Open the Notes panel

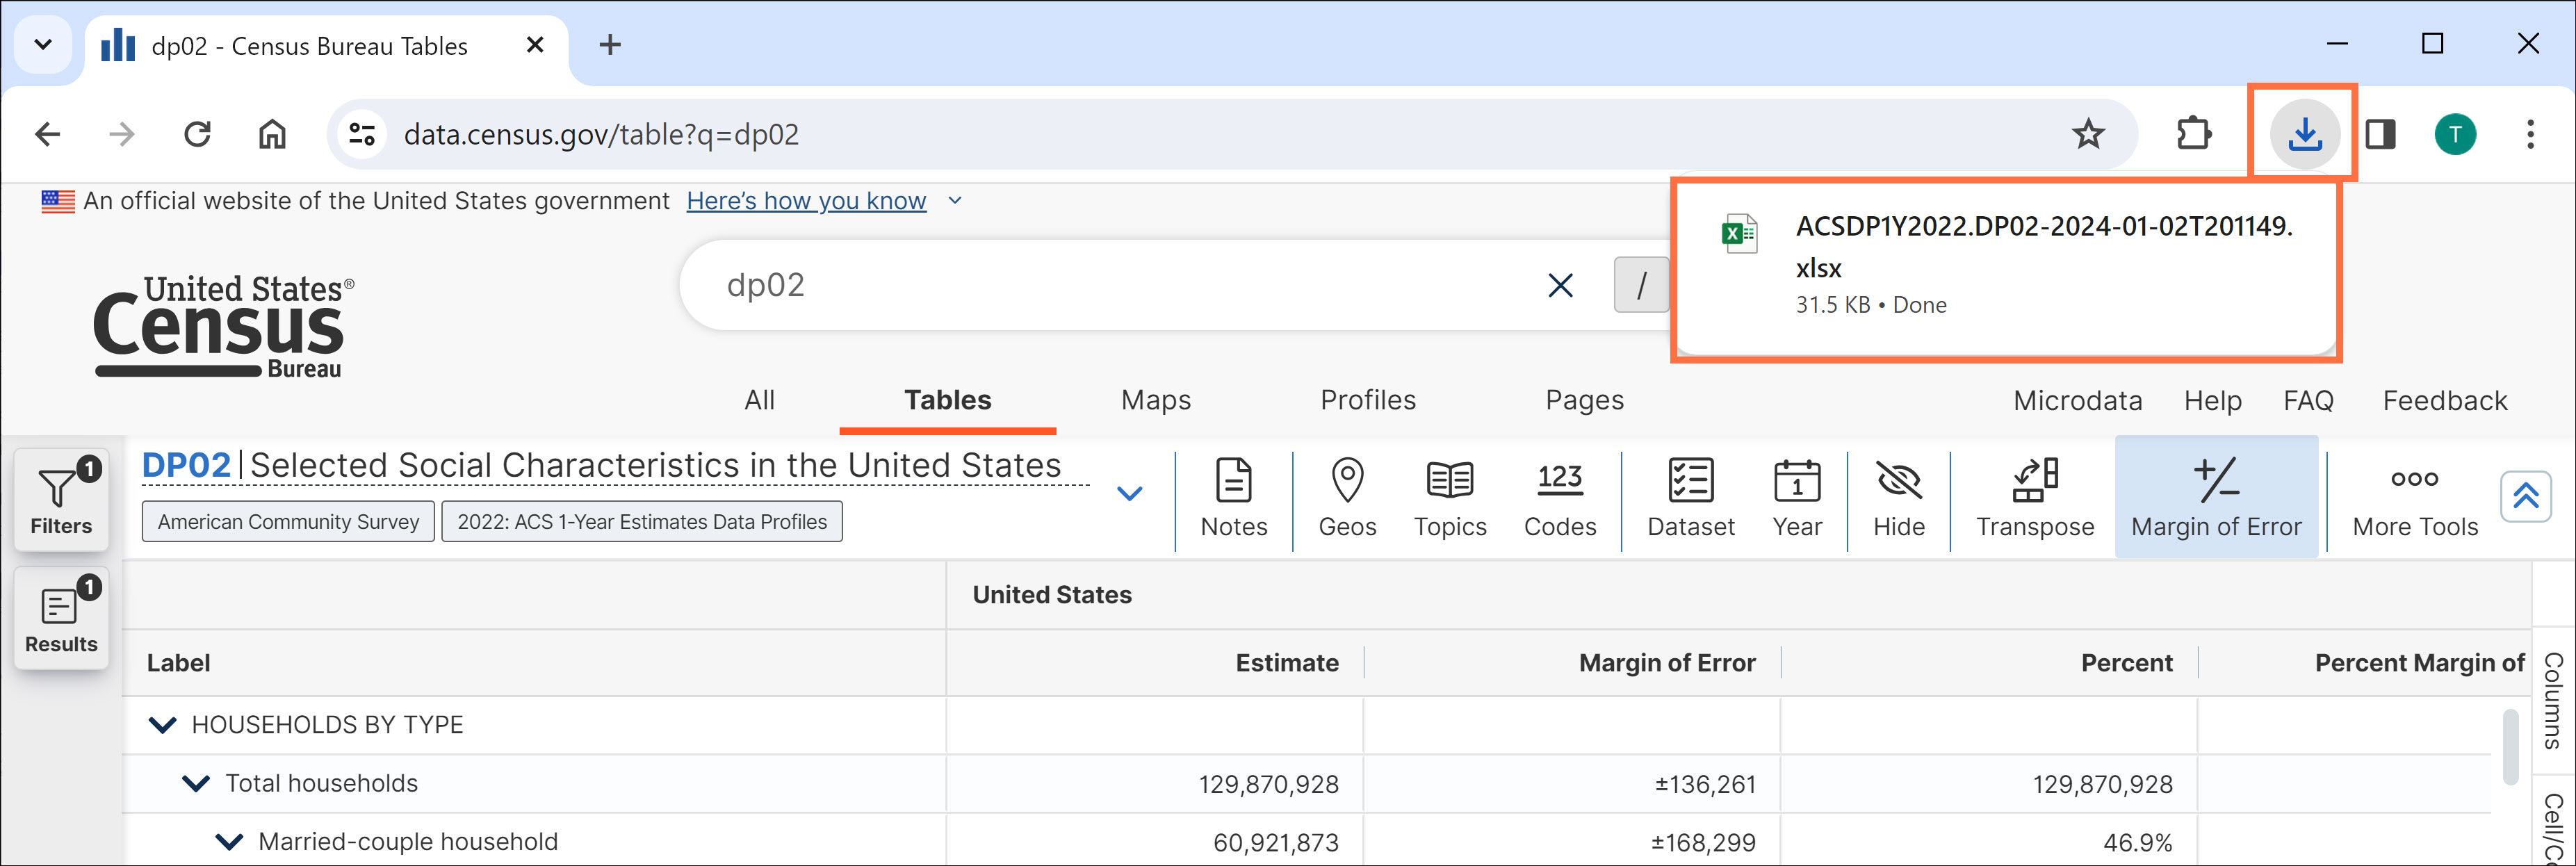click(1233, 497)
